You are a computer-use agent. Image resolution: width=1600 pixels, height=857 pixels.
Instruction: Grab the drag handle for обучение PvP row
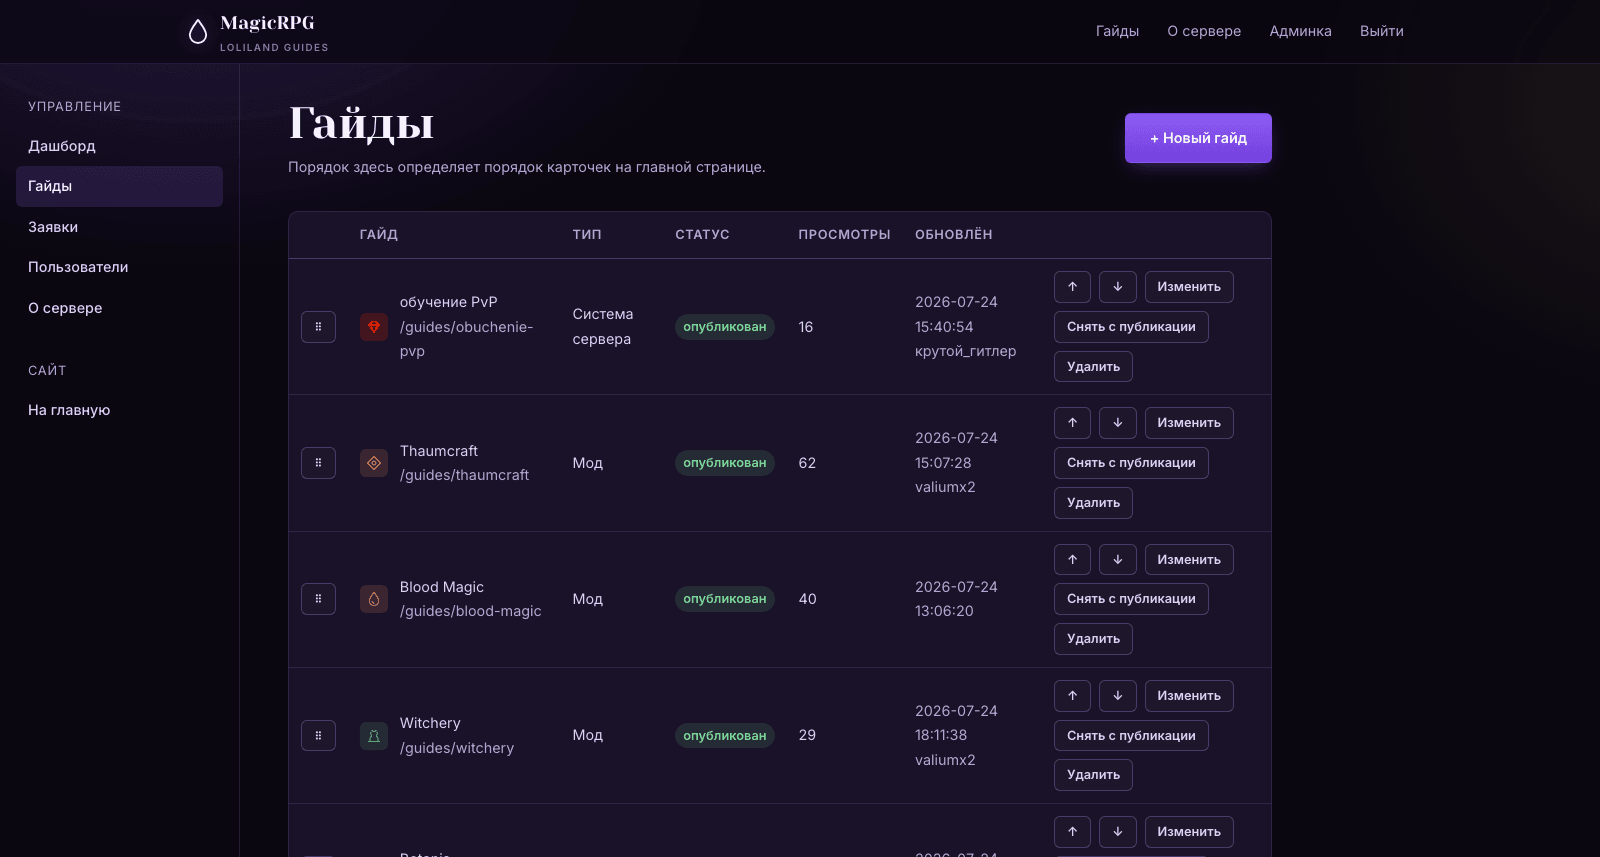[318, 327]
